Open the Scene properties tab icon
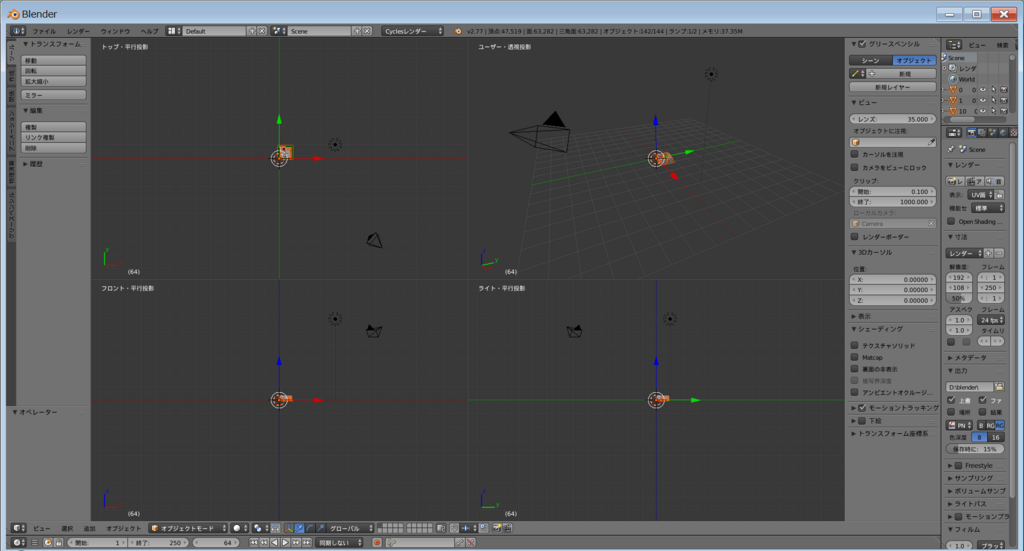 [x=993, y=133]
